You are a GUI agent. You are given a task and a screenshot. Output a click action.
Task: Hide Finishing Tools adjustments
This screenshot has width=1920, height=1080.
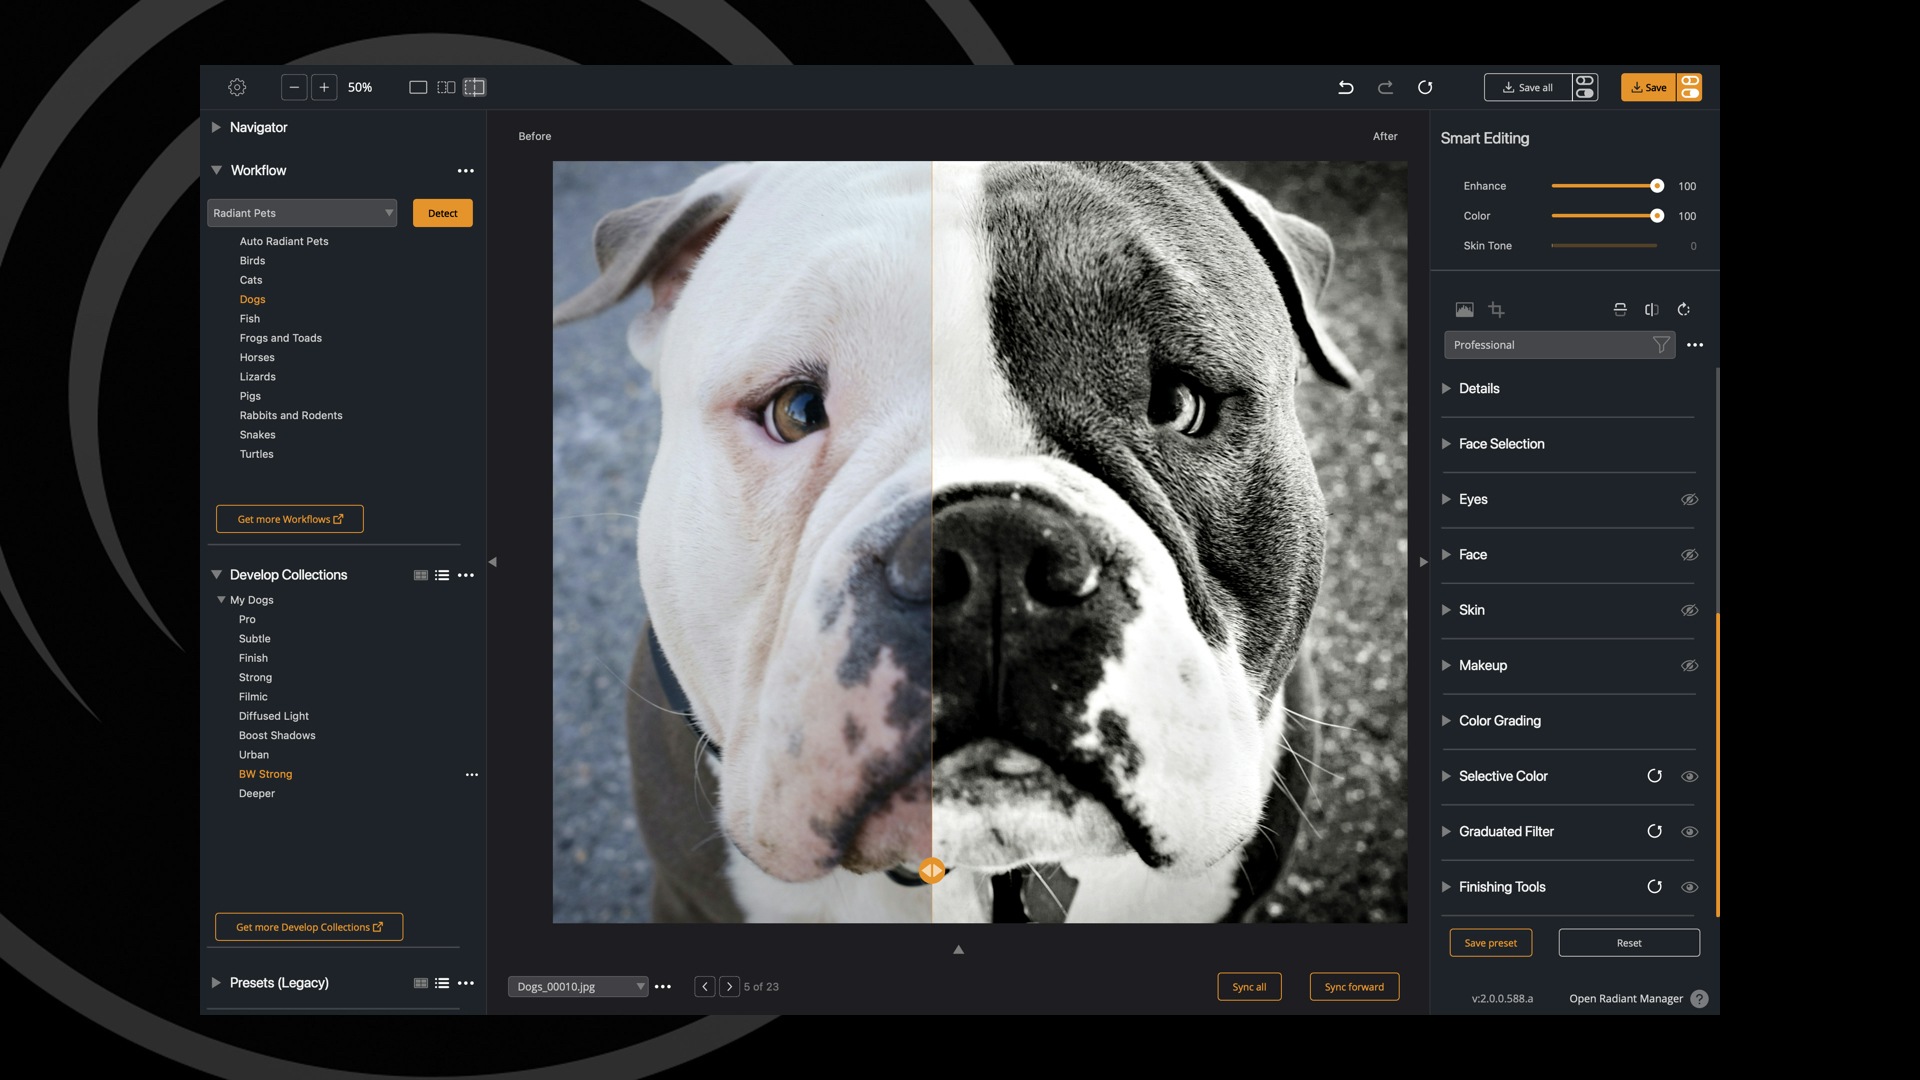(1690, 887)
